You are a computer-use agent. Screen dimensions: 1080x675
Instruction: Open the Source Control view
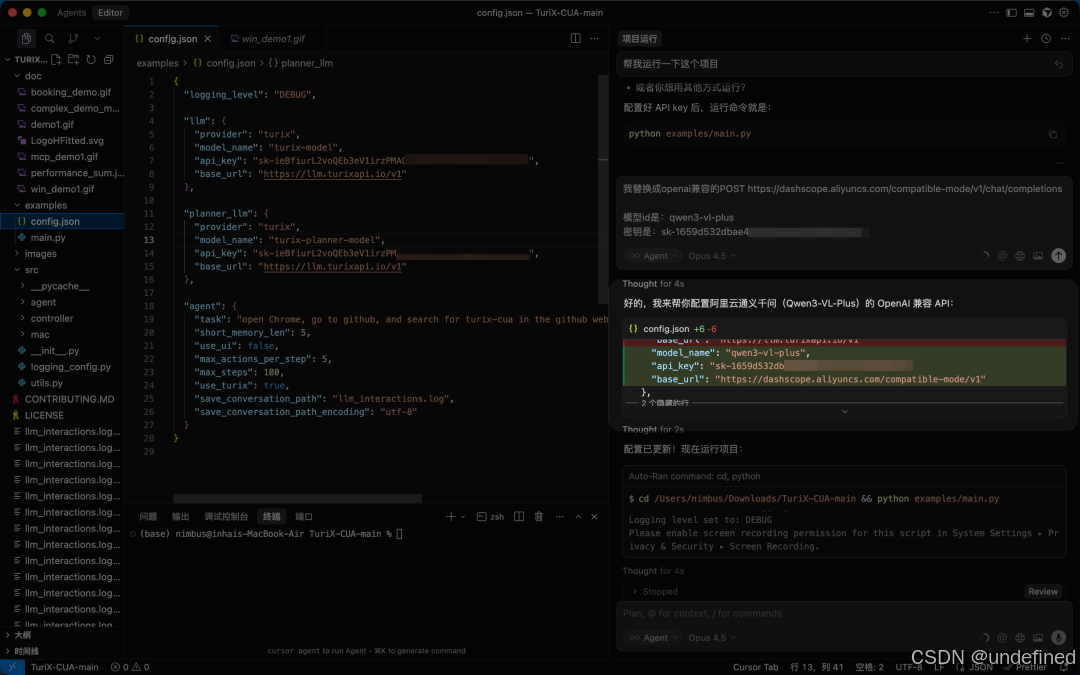click(x=73, y=39)
